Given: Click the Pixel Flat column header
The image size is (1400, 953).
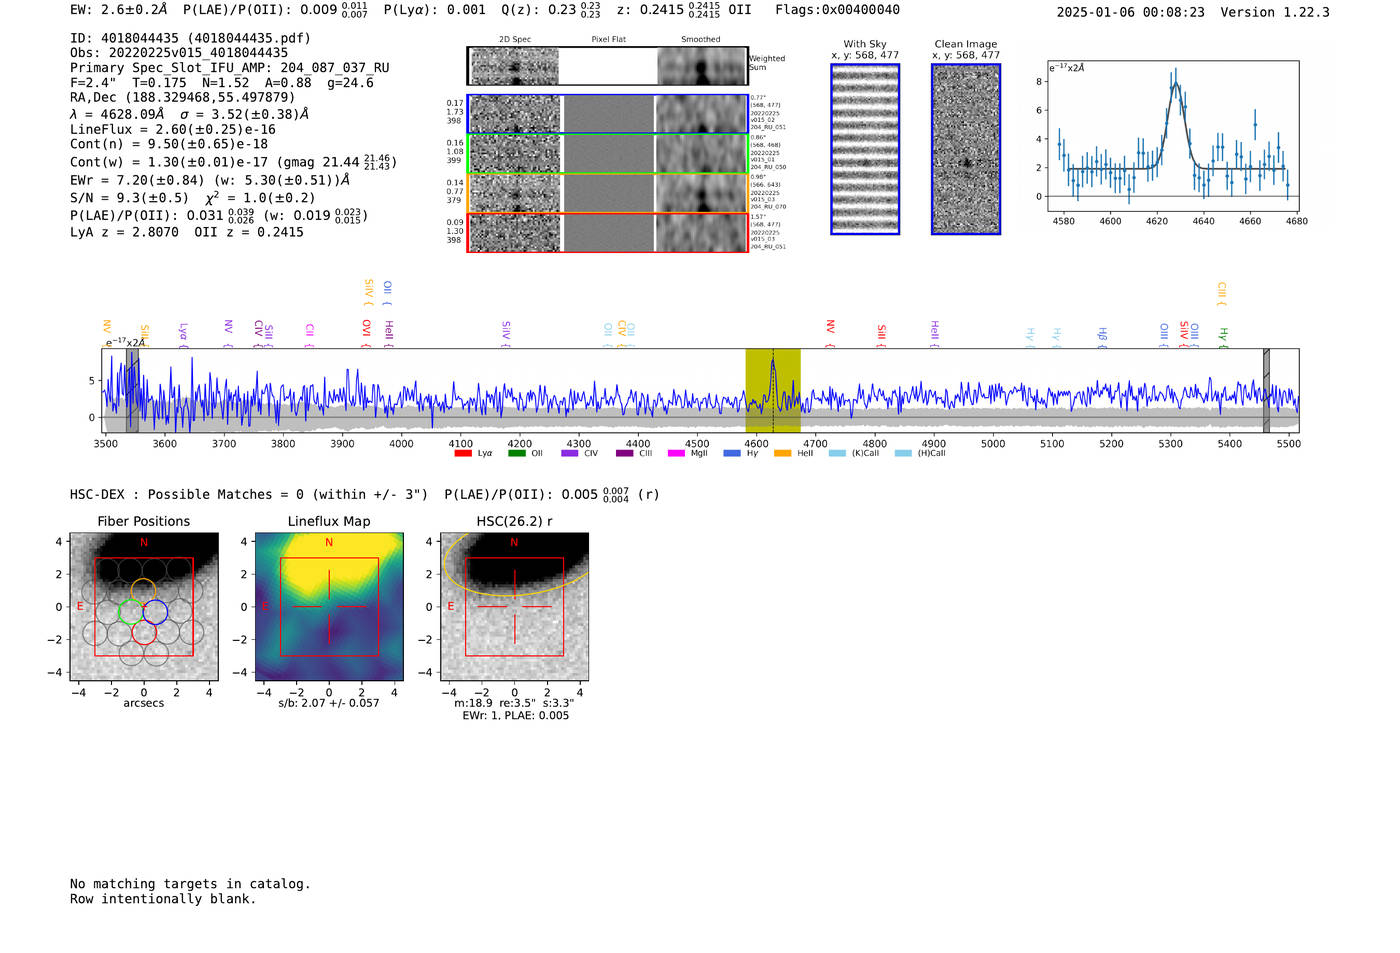Looking at the screenshot, I should (x=608, y=39).
